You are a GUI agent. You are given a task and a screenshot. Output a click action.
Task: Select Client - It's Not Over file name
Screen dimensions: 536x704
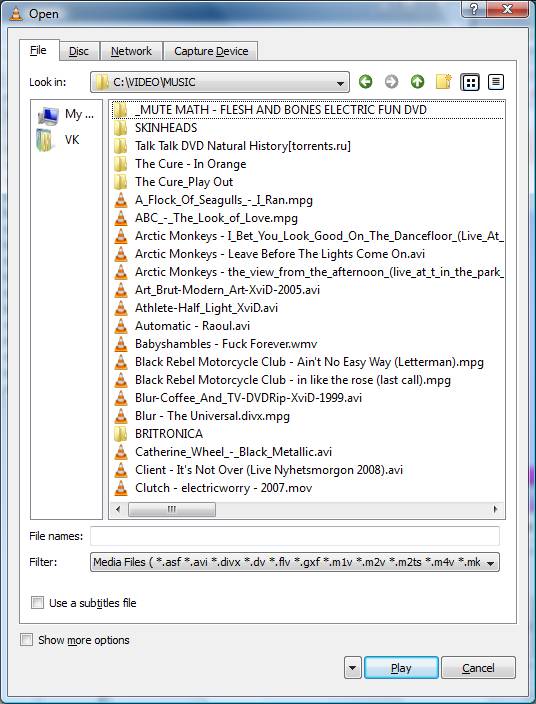pyautogui.click(x=269, y=470)
